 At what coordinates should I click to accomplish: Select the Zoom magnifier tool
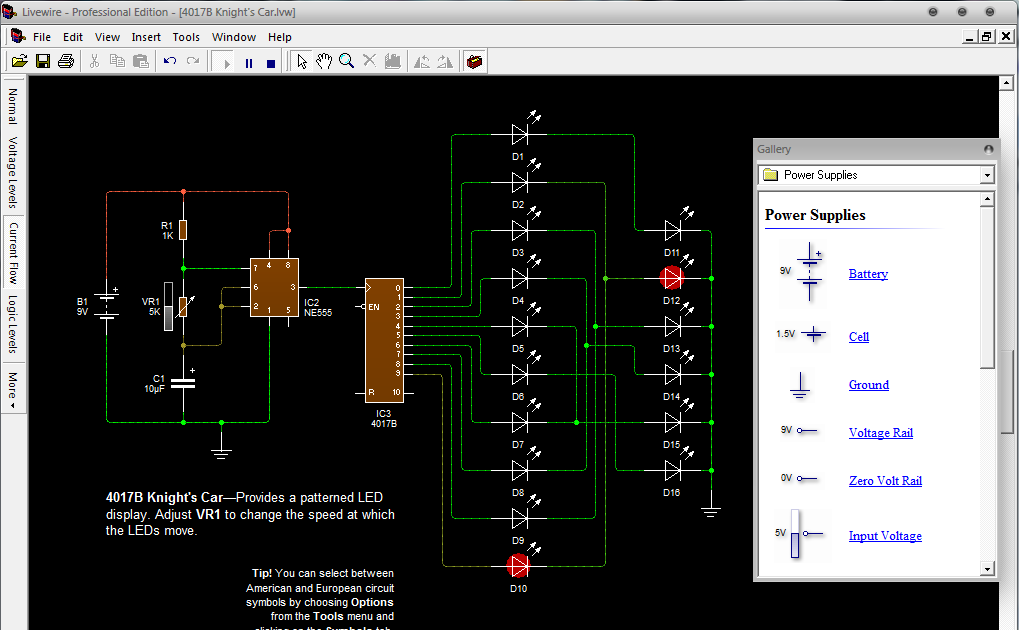346,61
